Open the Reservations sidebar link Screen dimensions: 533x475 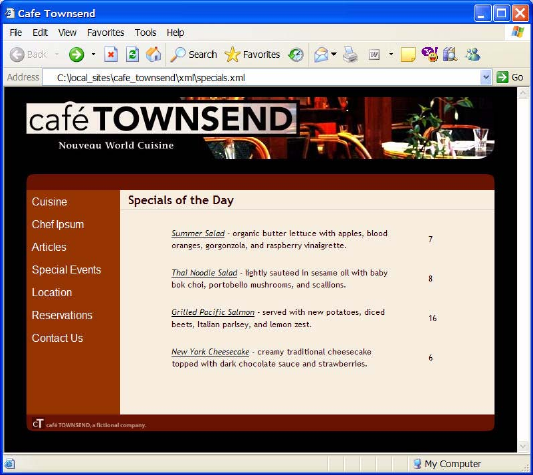[62, 315]
